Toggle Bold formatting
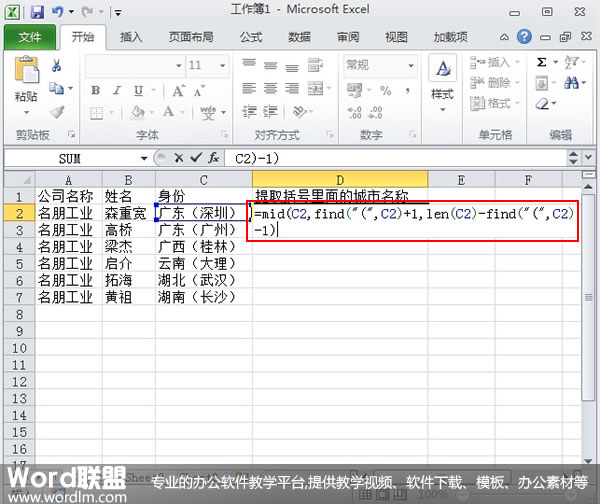The height and width of the screenshot is (504, 600). click(96, 89)
